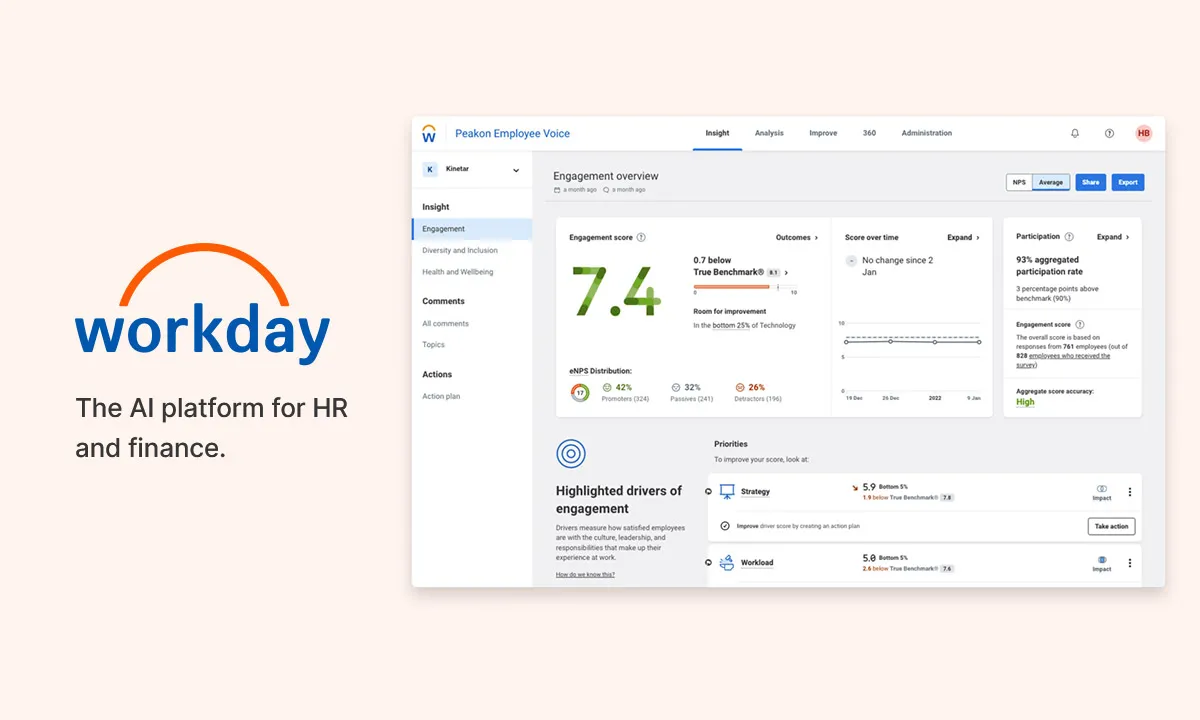Open the notifications bell icon
1200x720 pixels.
[1075, 133]
